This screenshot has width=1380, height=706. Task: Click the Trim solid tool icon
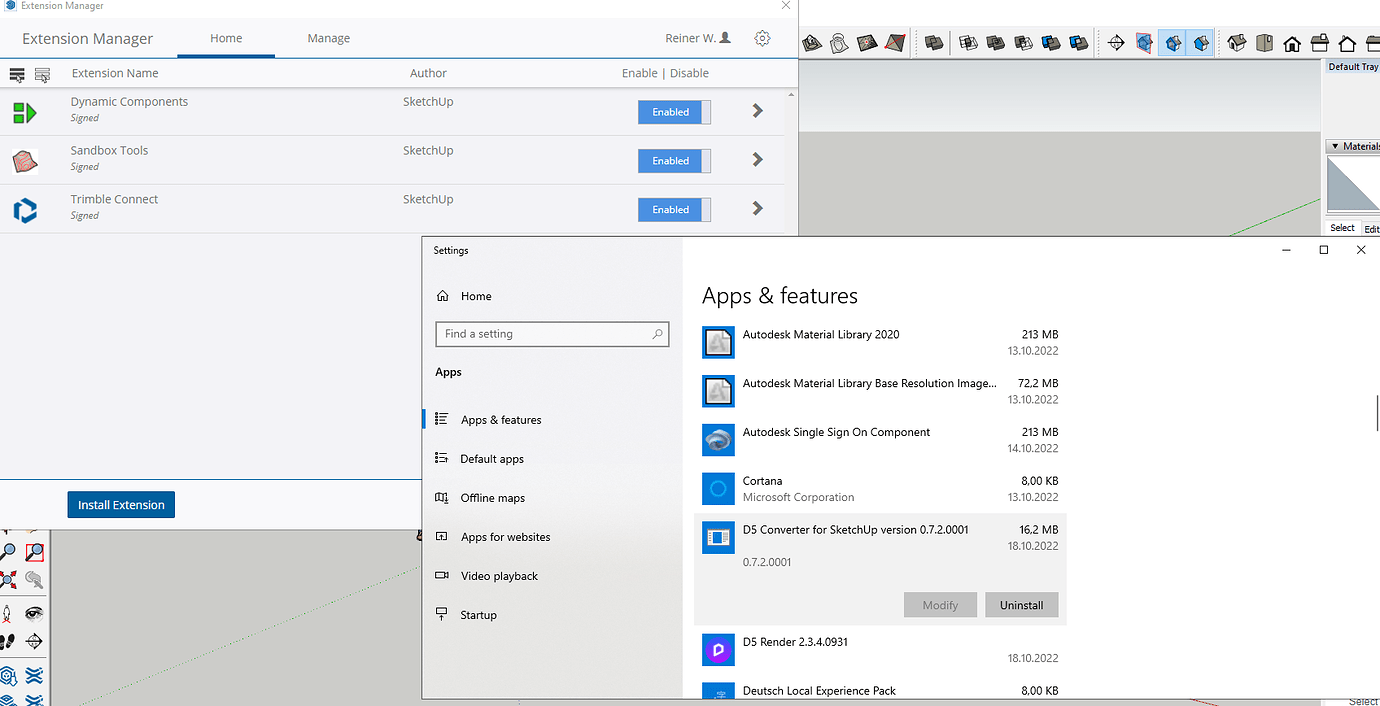[x=1050, y=43]
